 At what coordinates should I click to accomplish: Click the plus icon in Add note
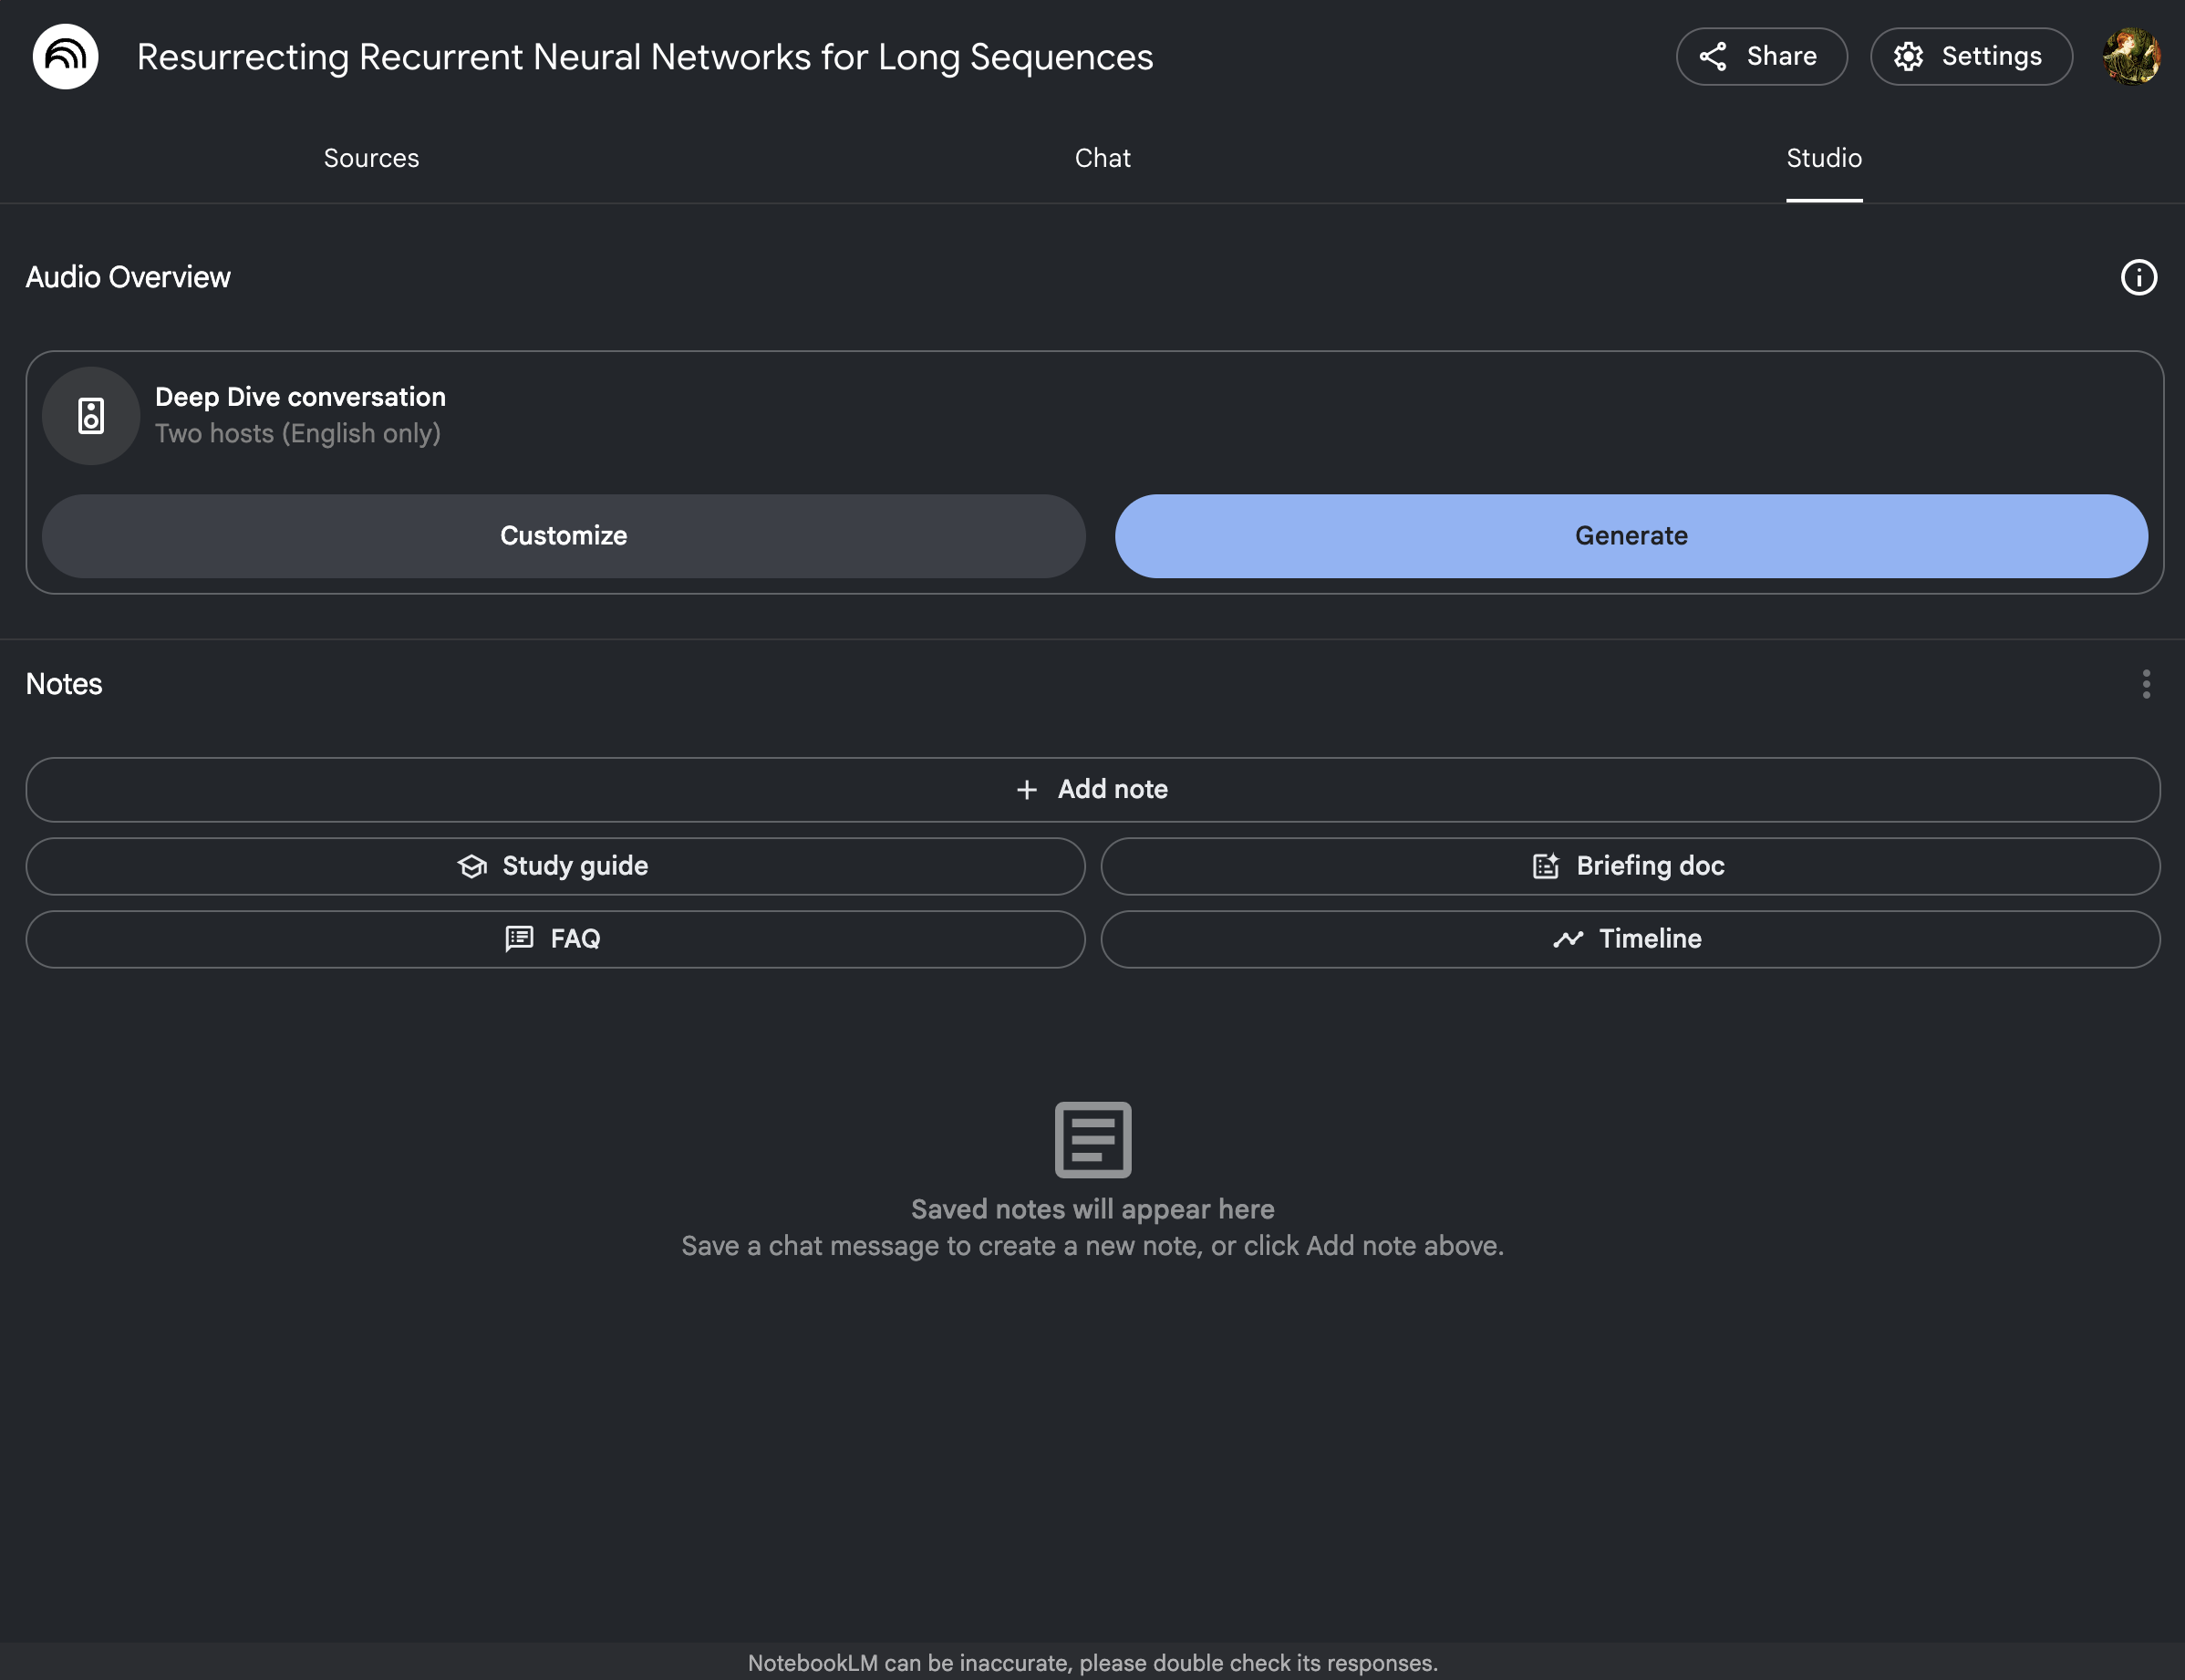pos(1026,790)
